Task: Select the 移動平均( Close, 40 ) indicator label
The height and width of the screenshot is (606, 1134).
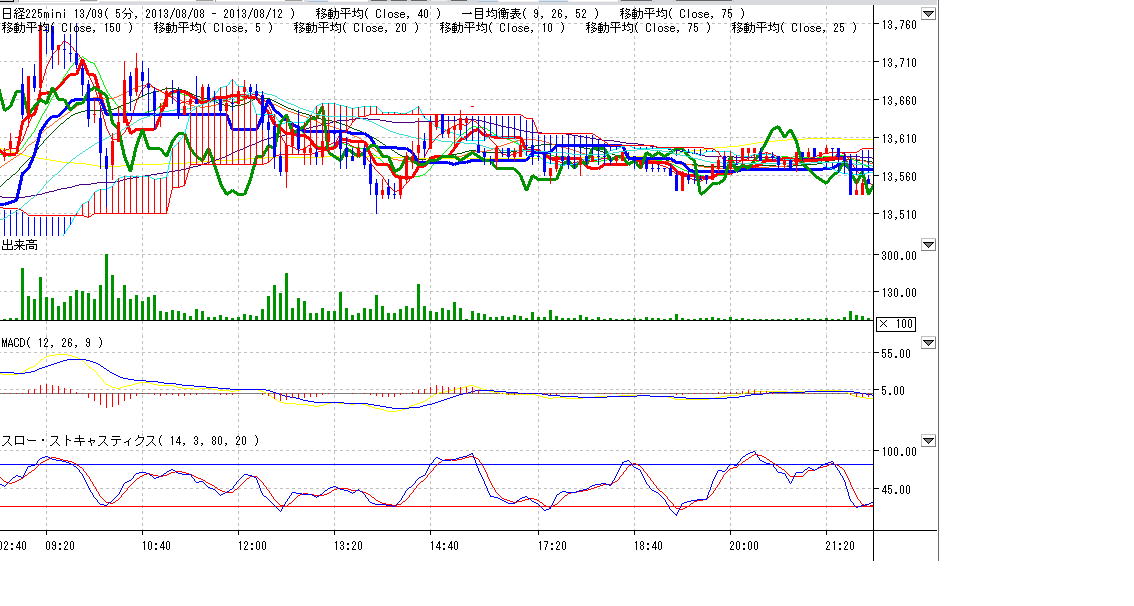Action: coord(378,13)
